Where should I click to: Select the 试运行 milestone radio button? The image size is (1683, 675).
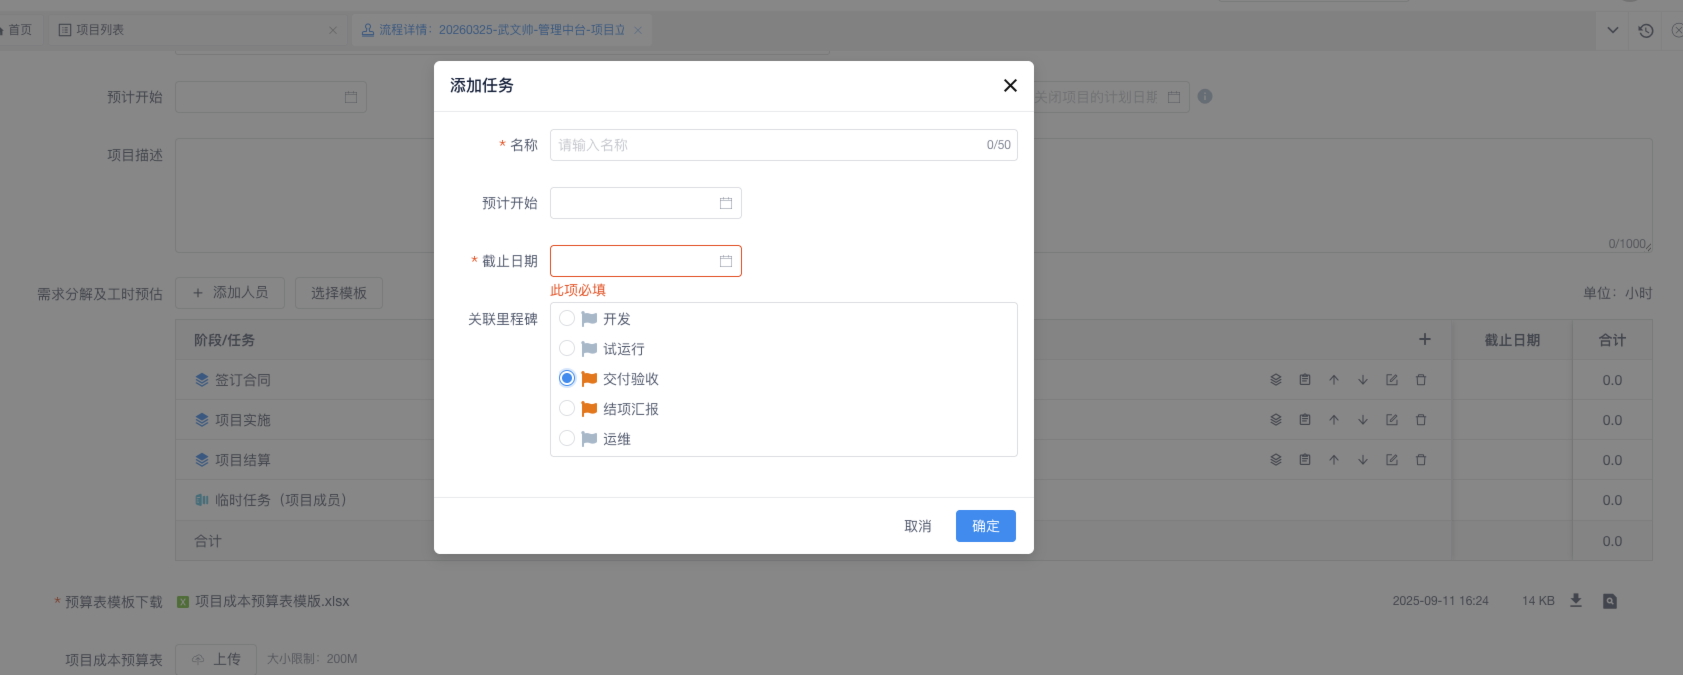point(567,349)
